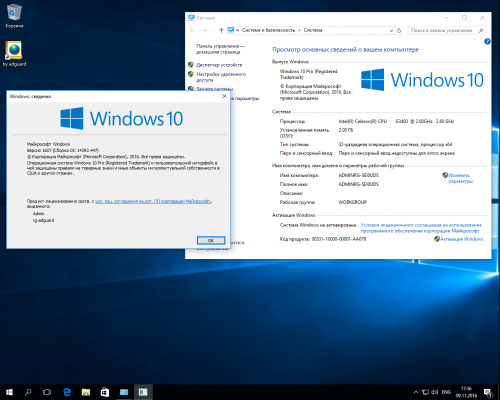Click the Windows activation link
This screenshot has width=500, height=400.
461,239
